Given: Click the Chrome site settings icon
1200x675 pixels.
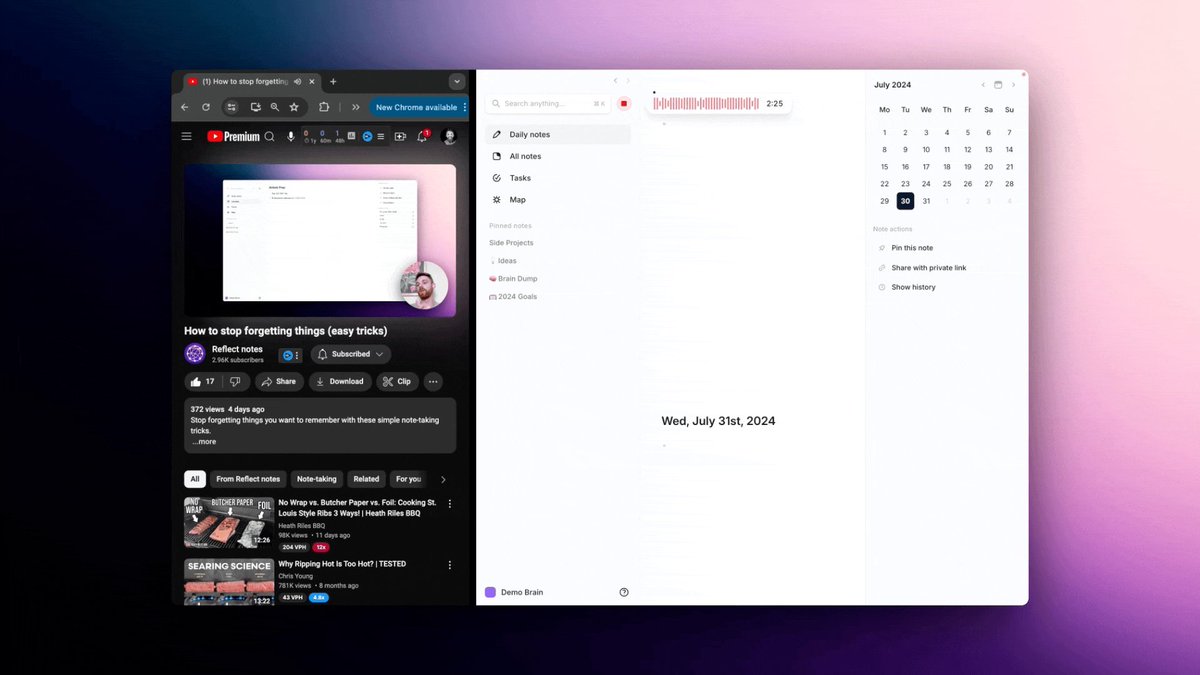Looking at the screenshot, I should pos(231,107).
